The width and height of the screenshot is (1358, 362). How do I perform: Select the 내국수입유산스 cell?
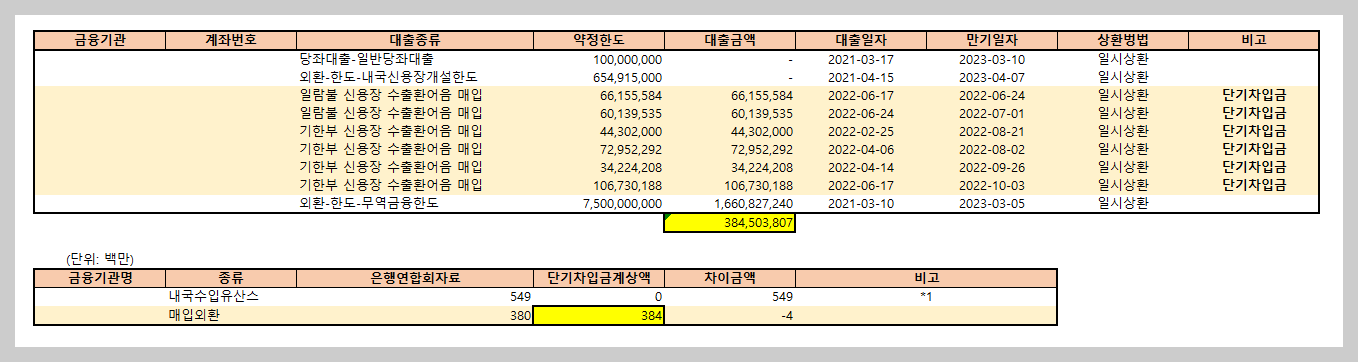pyautogui.click(x=232, y=296)
